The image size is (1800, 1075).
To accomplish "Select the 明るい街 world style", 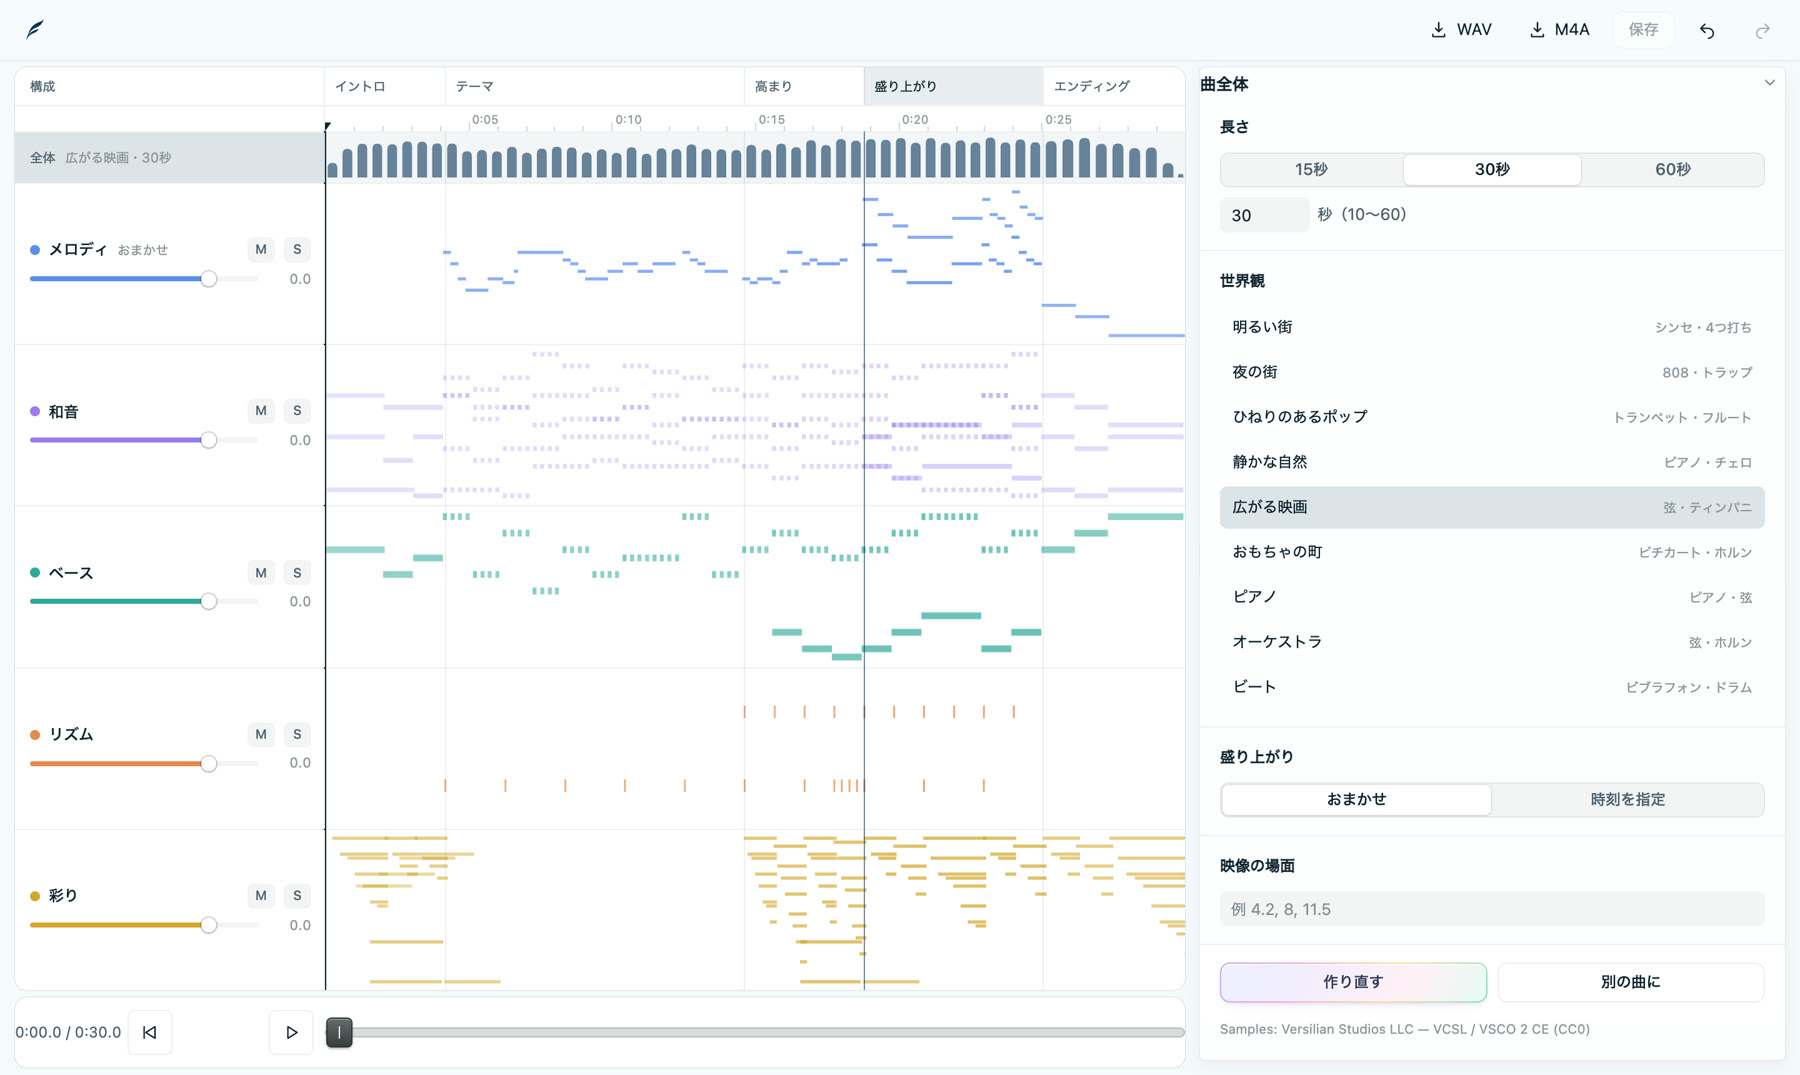I will (x=1492, y=327).
